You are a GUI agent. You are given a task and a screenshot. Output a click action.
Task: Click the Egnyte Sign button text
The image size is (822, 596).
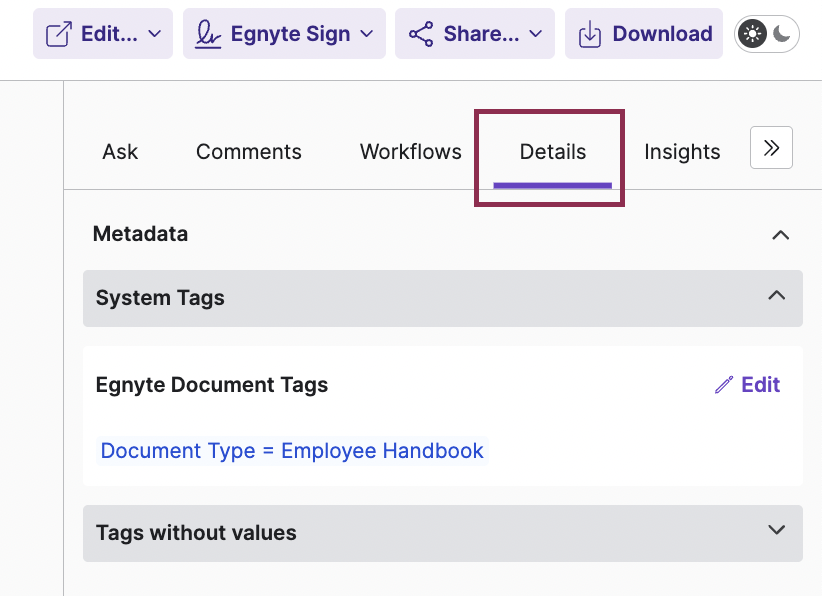click(290, 34)
